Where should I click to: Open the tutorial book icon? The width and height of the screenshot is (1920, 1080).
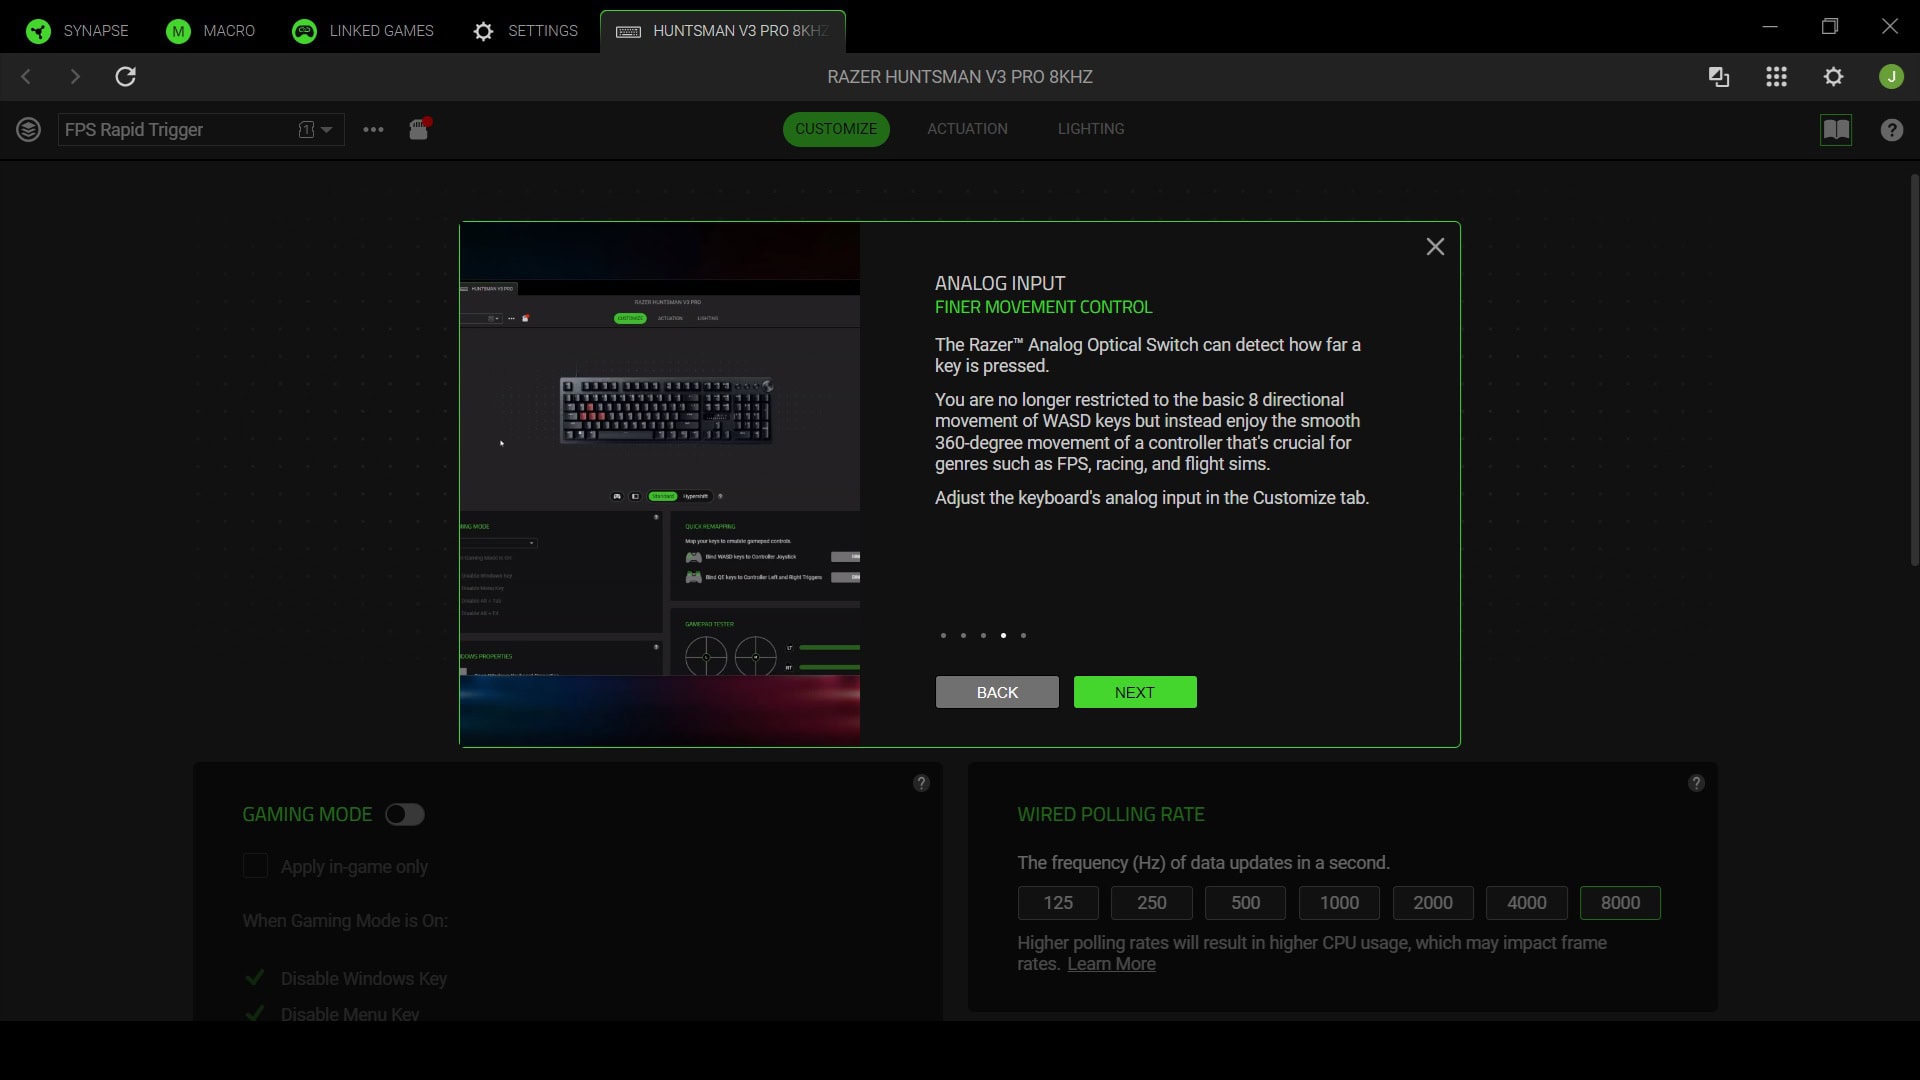tap(1836, 130)
